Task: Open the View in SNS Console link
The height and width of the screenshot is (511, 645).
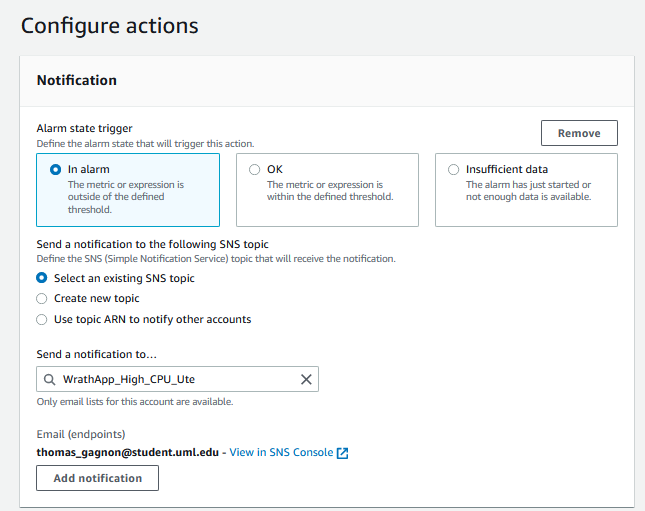Action: (x=281, y=453)
